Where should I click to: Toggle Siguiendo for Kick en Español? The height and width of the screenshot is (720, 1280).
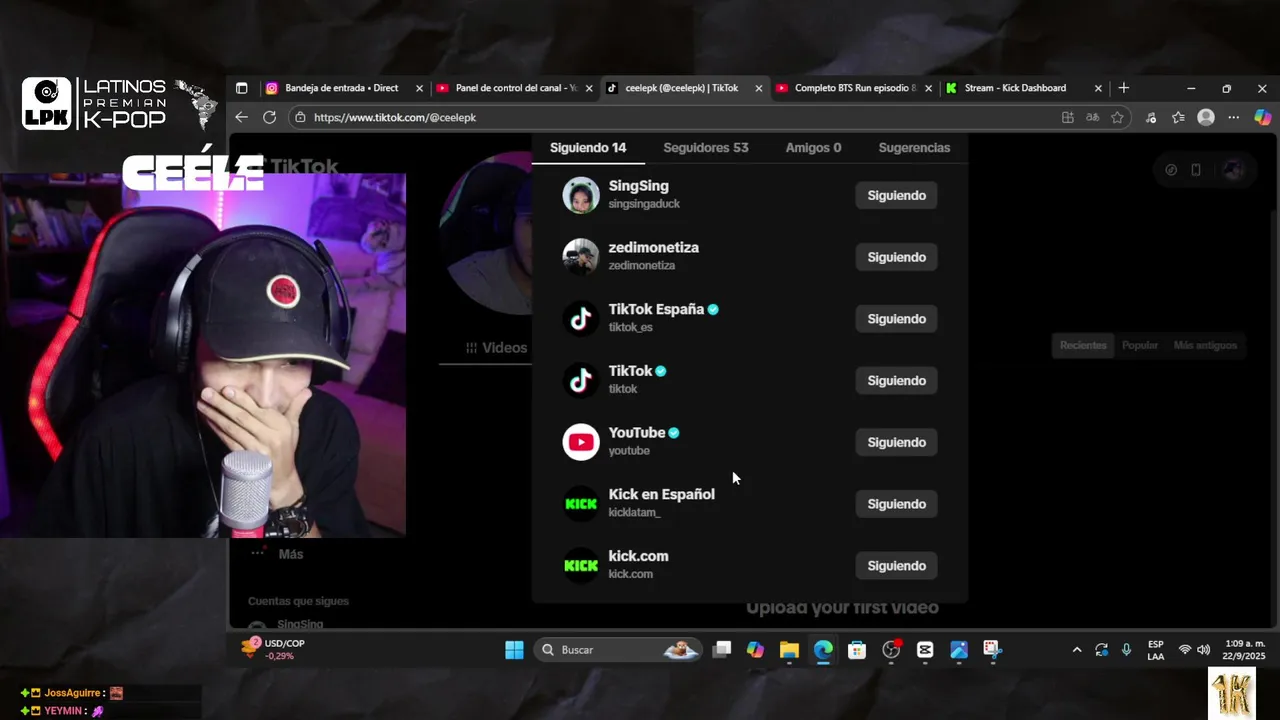(896, 504)
